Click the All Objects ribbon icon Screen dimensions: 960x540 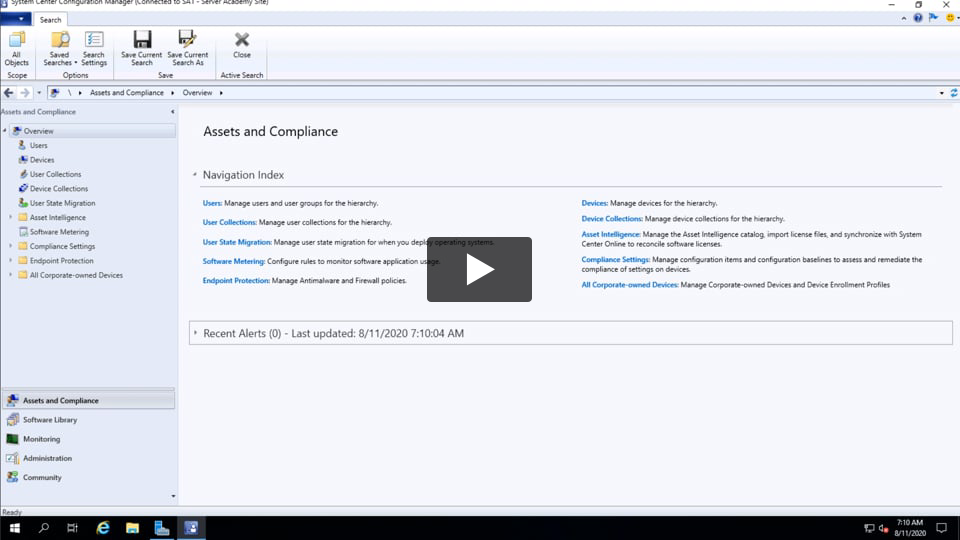pos(17,47)
